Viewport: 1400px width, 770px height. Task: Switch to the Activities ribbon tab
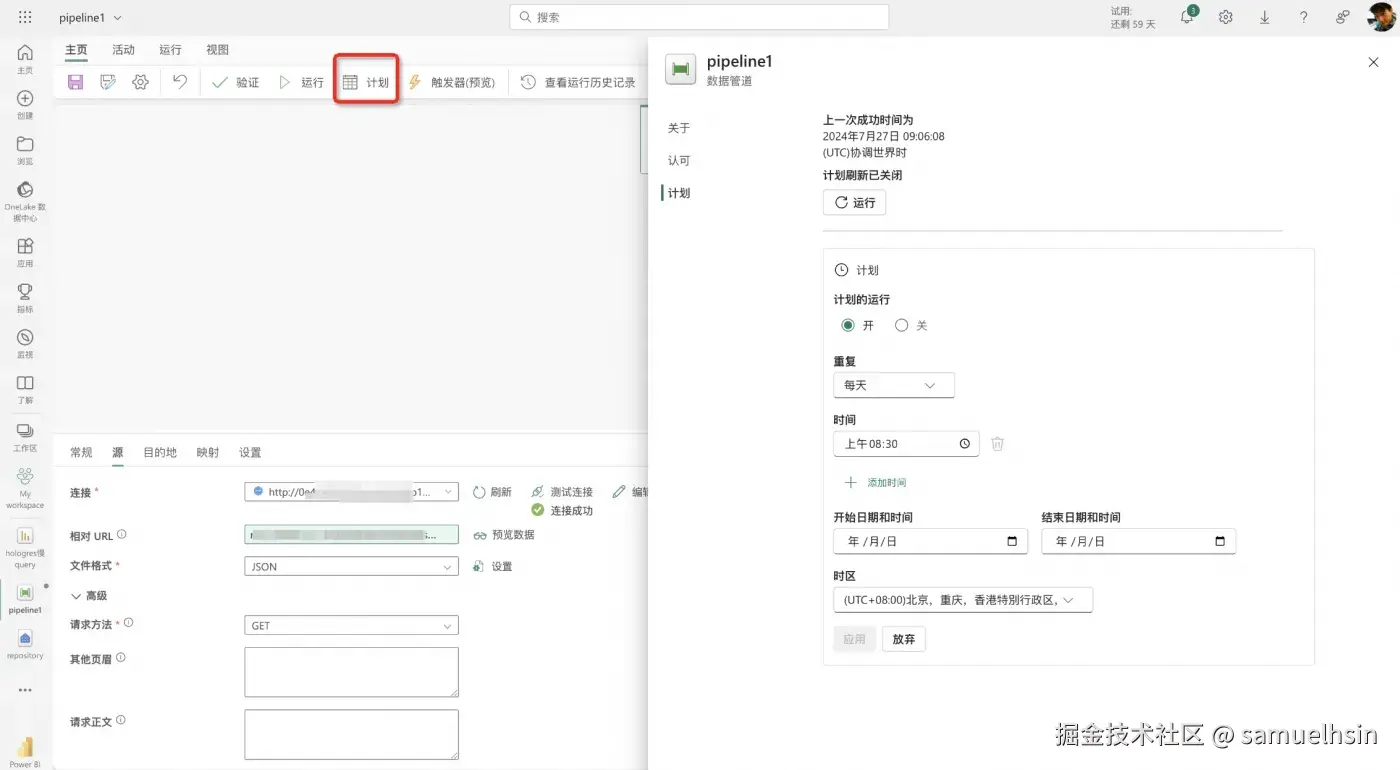pos(123,50)
